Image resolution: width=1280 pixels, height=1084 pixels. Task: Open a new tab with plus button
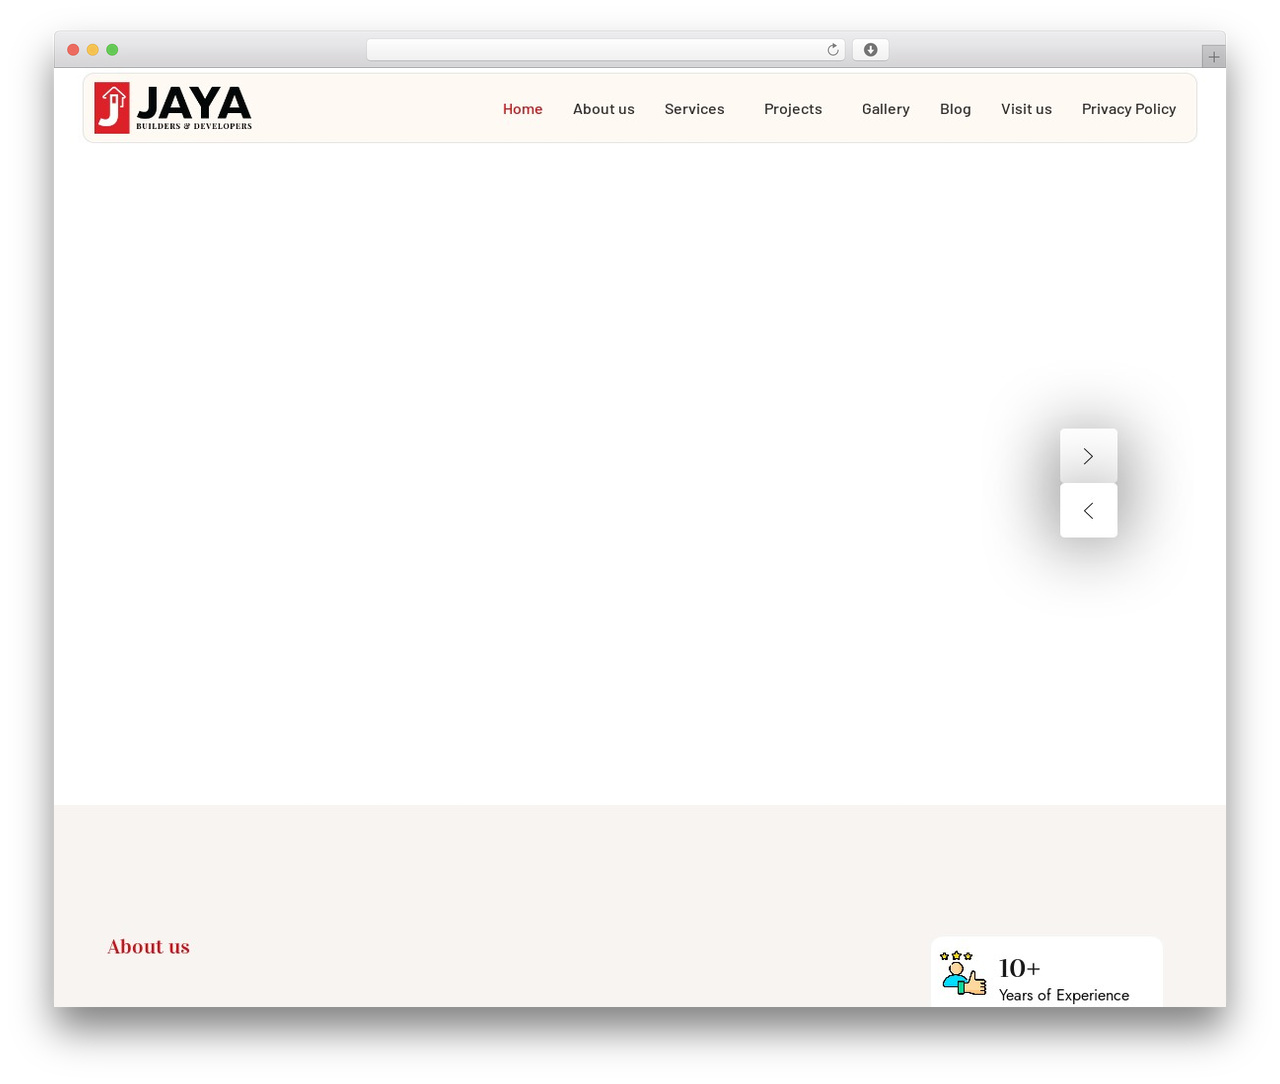coord(1213,57)
